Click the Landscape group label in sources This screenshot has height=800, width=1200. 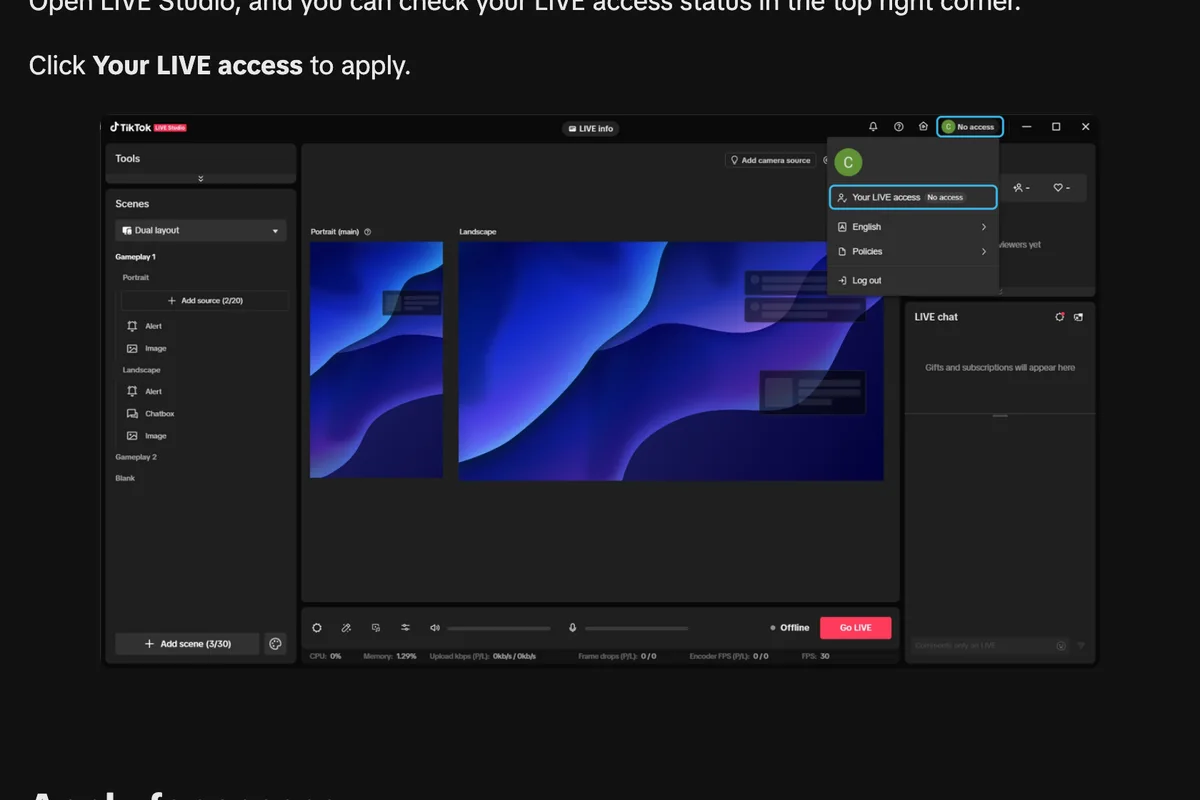[141, 370]
